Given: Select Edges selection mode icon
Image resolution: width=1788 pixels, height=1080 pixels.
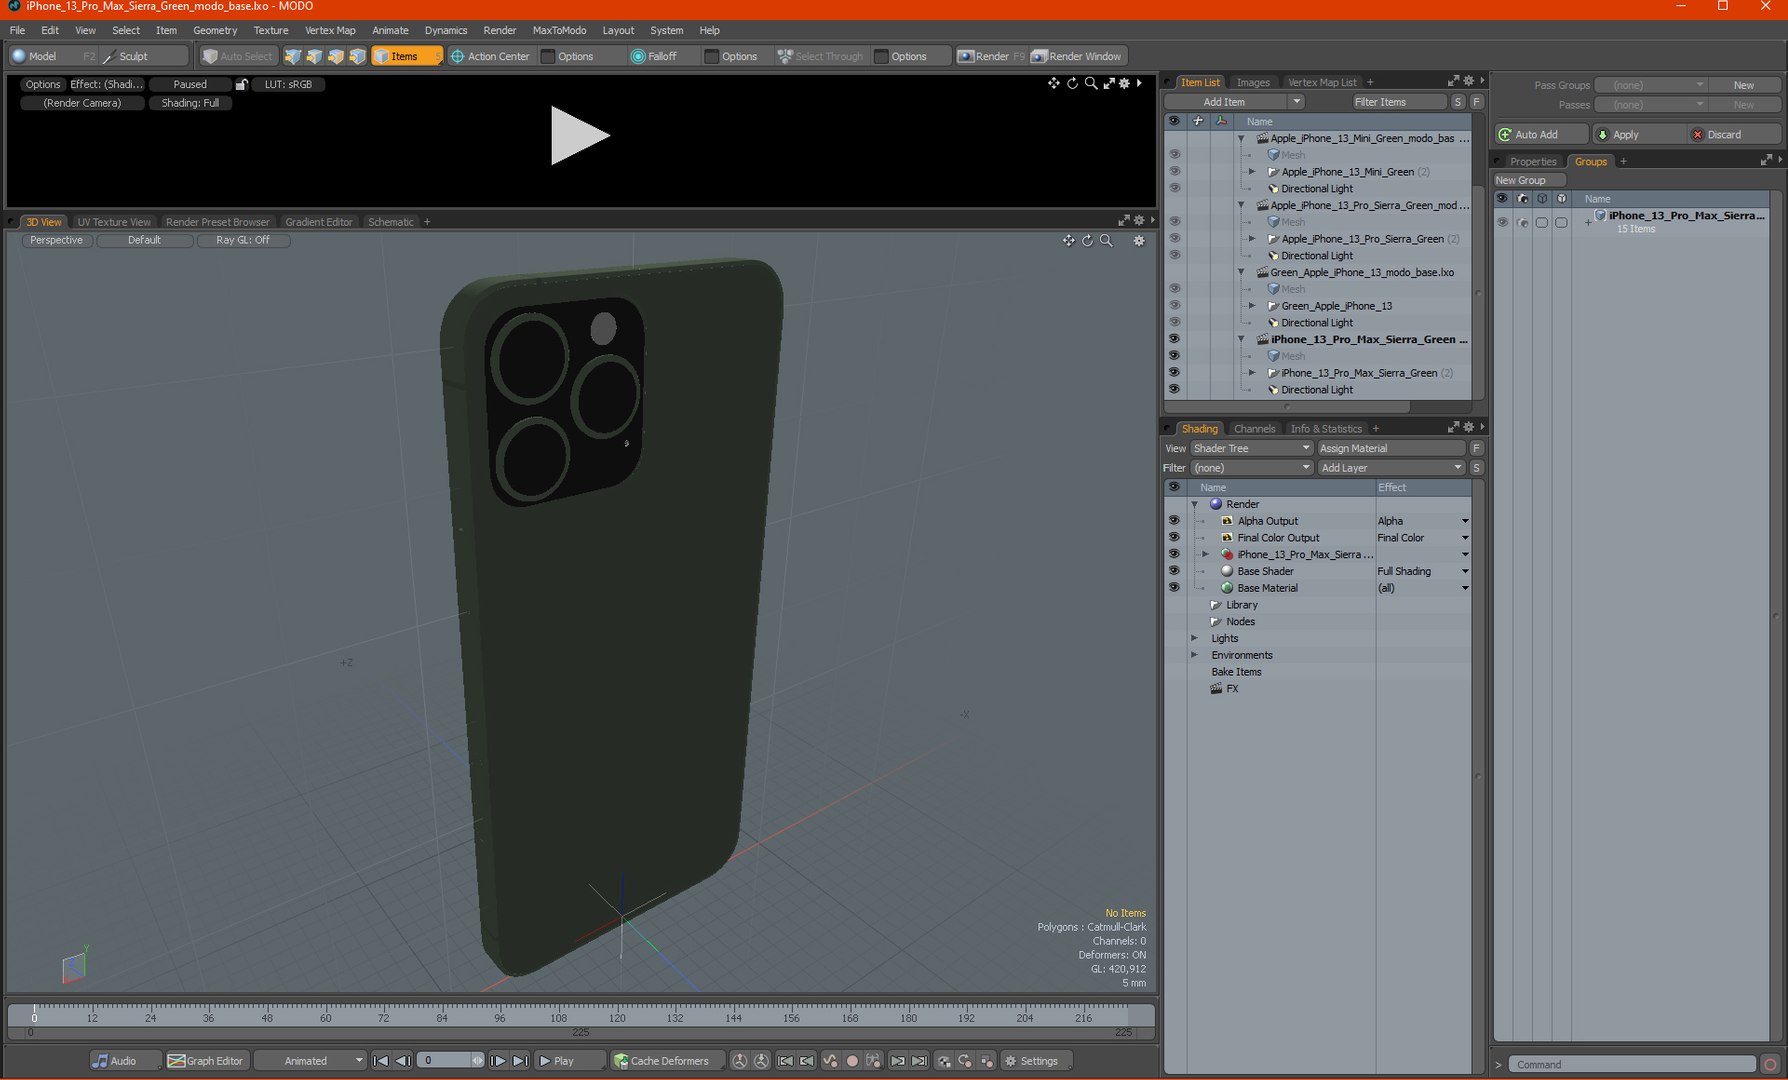Looking at the screenshot, I should coord(314,56).
